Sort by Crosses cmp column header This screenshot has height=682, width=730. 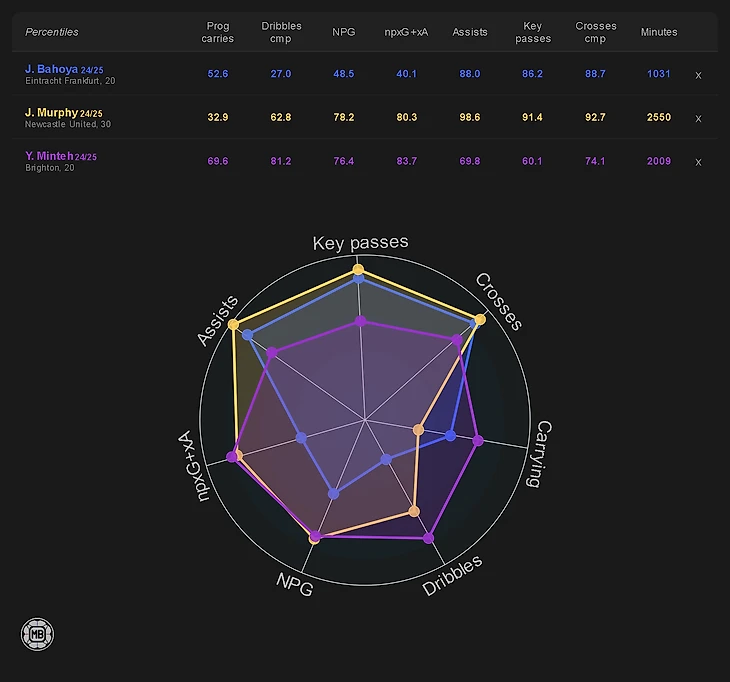596,32
